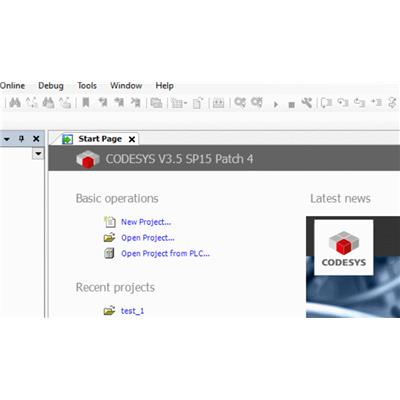400x400 pixels.
Task: Click the Replace icon after first binoculars
Action: pos(32,103)
